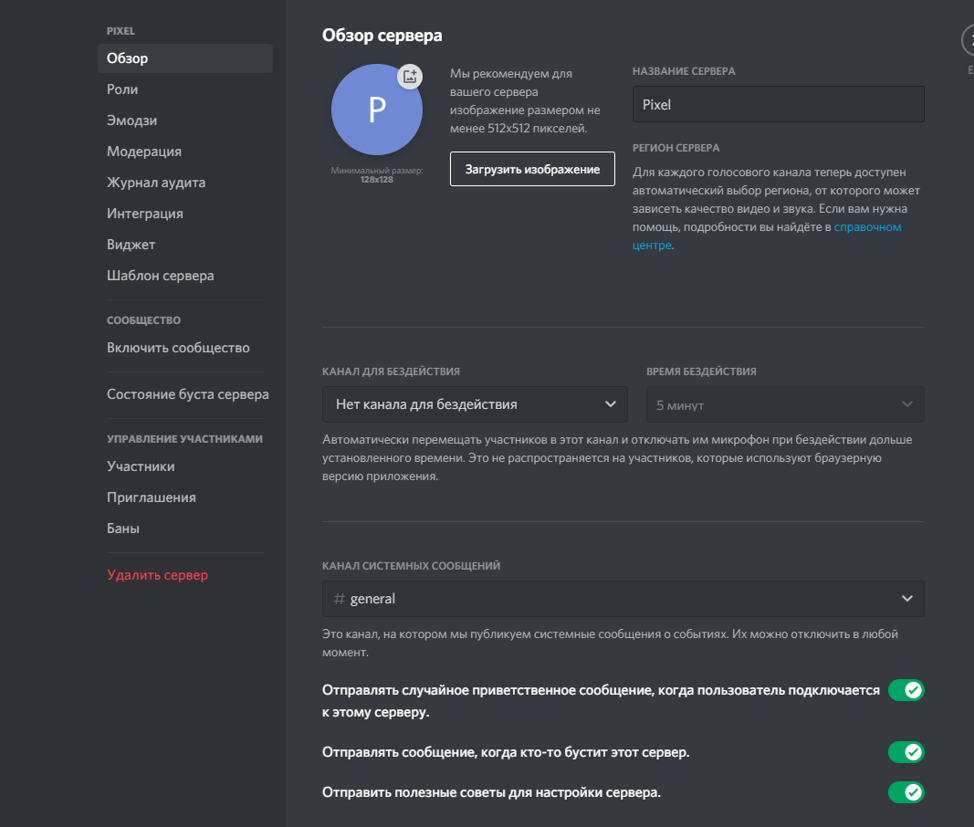Click the upload image icon on server avatar

click(x=409, y=77)
